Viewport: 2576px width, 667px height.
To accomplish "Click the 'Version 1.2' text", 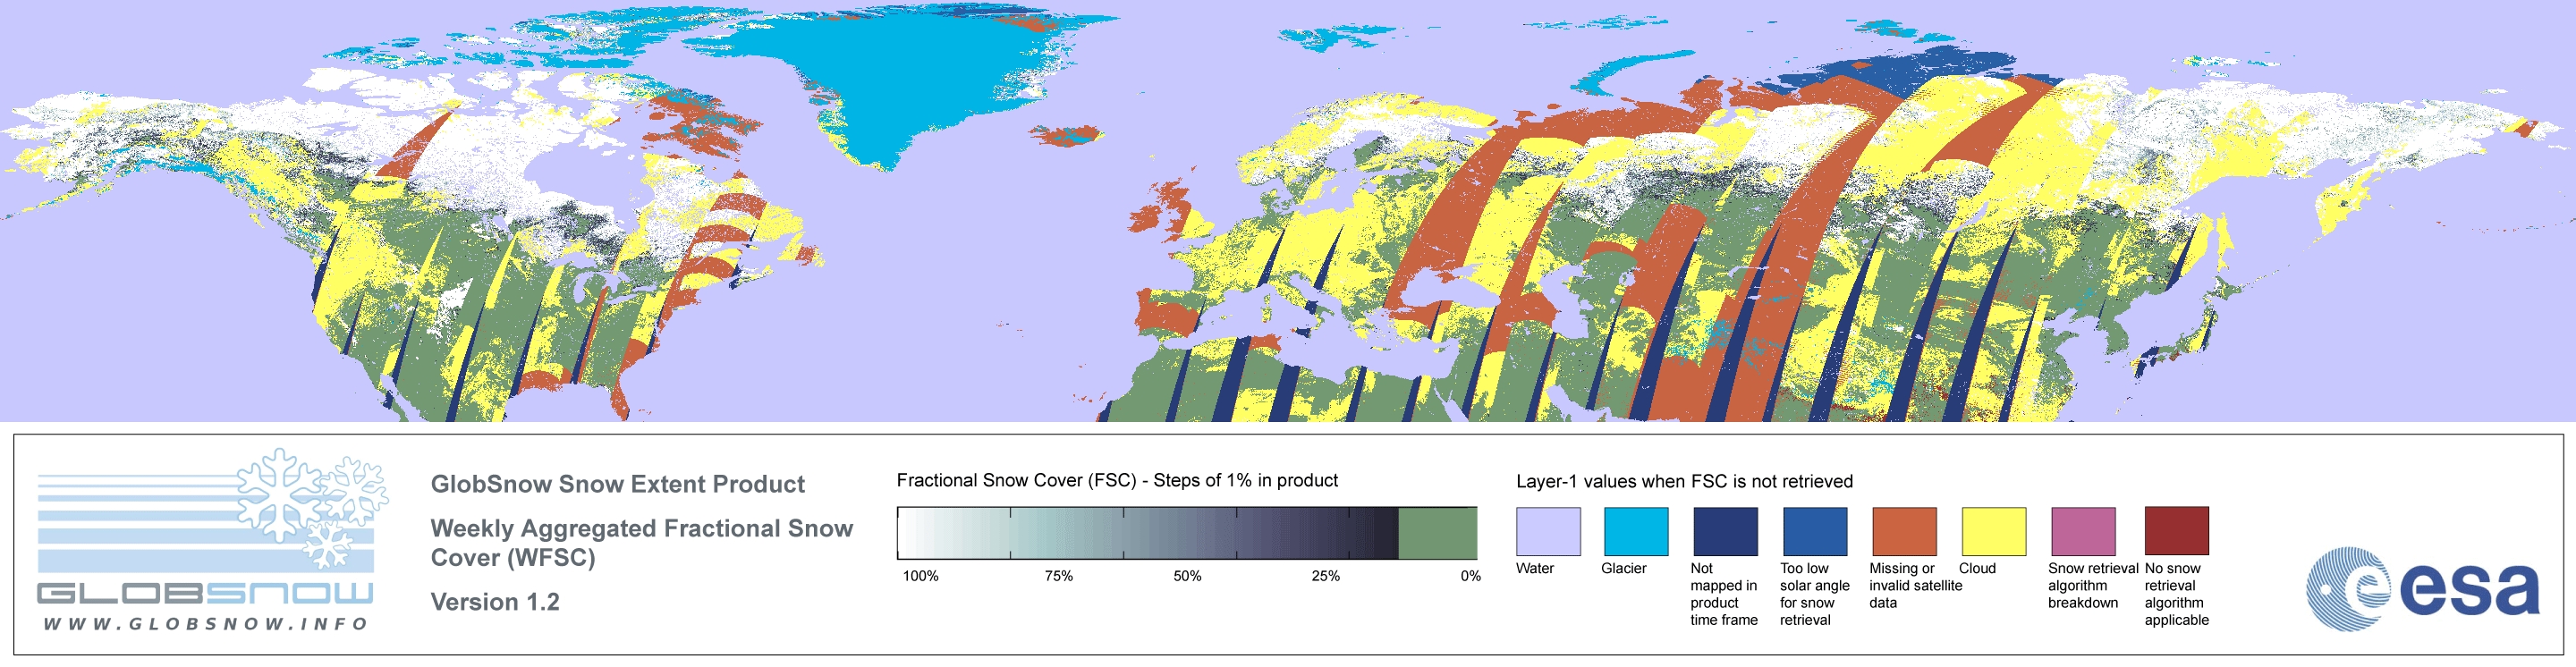I will point(495,602).
